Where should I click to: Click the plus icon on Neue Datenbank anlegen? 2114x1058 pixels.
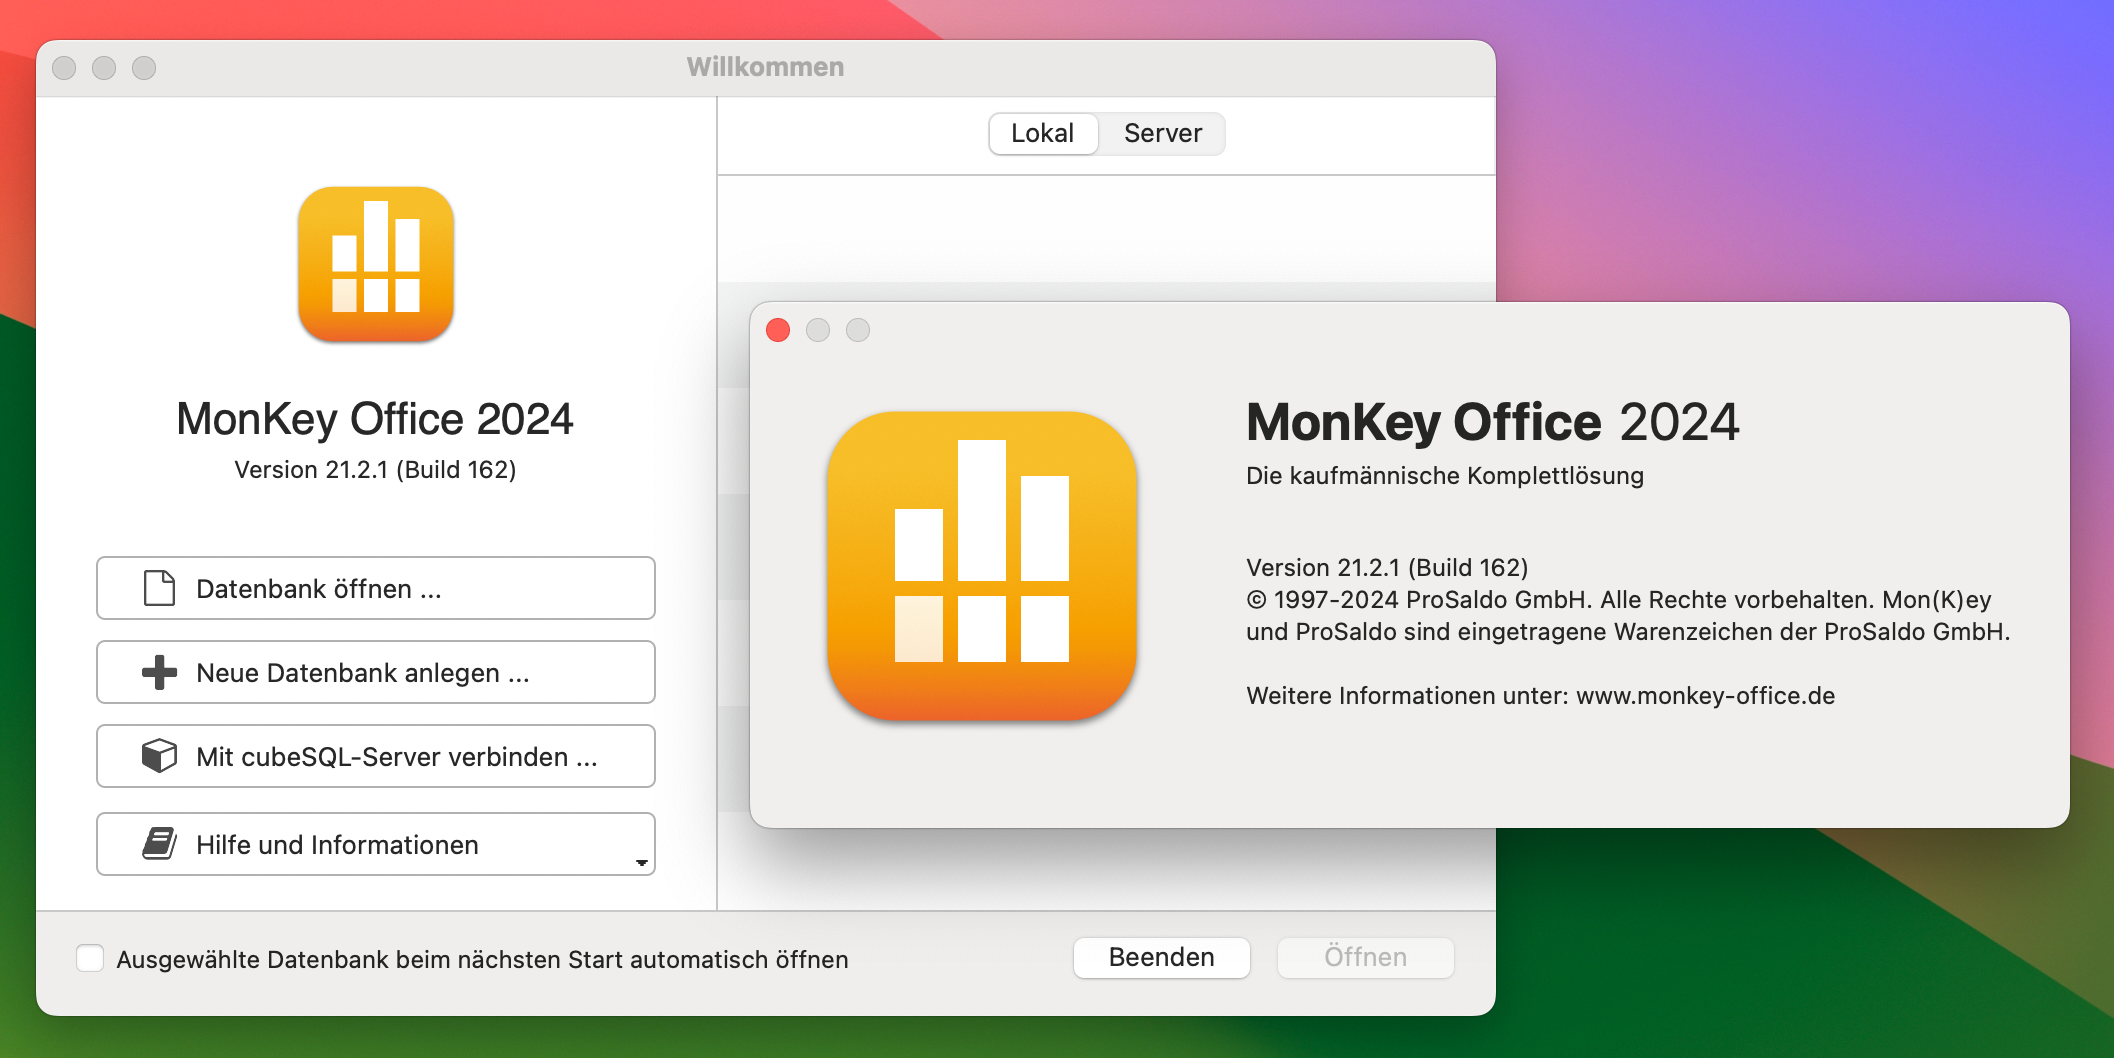click(x=159, y=672)
